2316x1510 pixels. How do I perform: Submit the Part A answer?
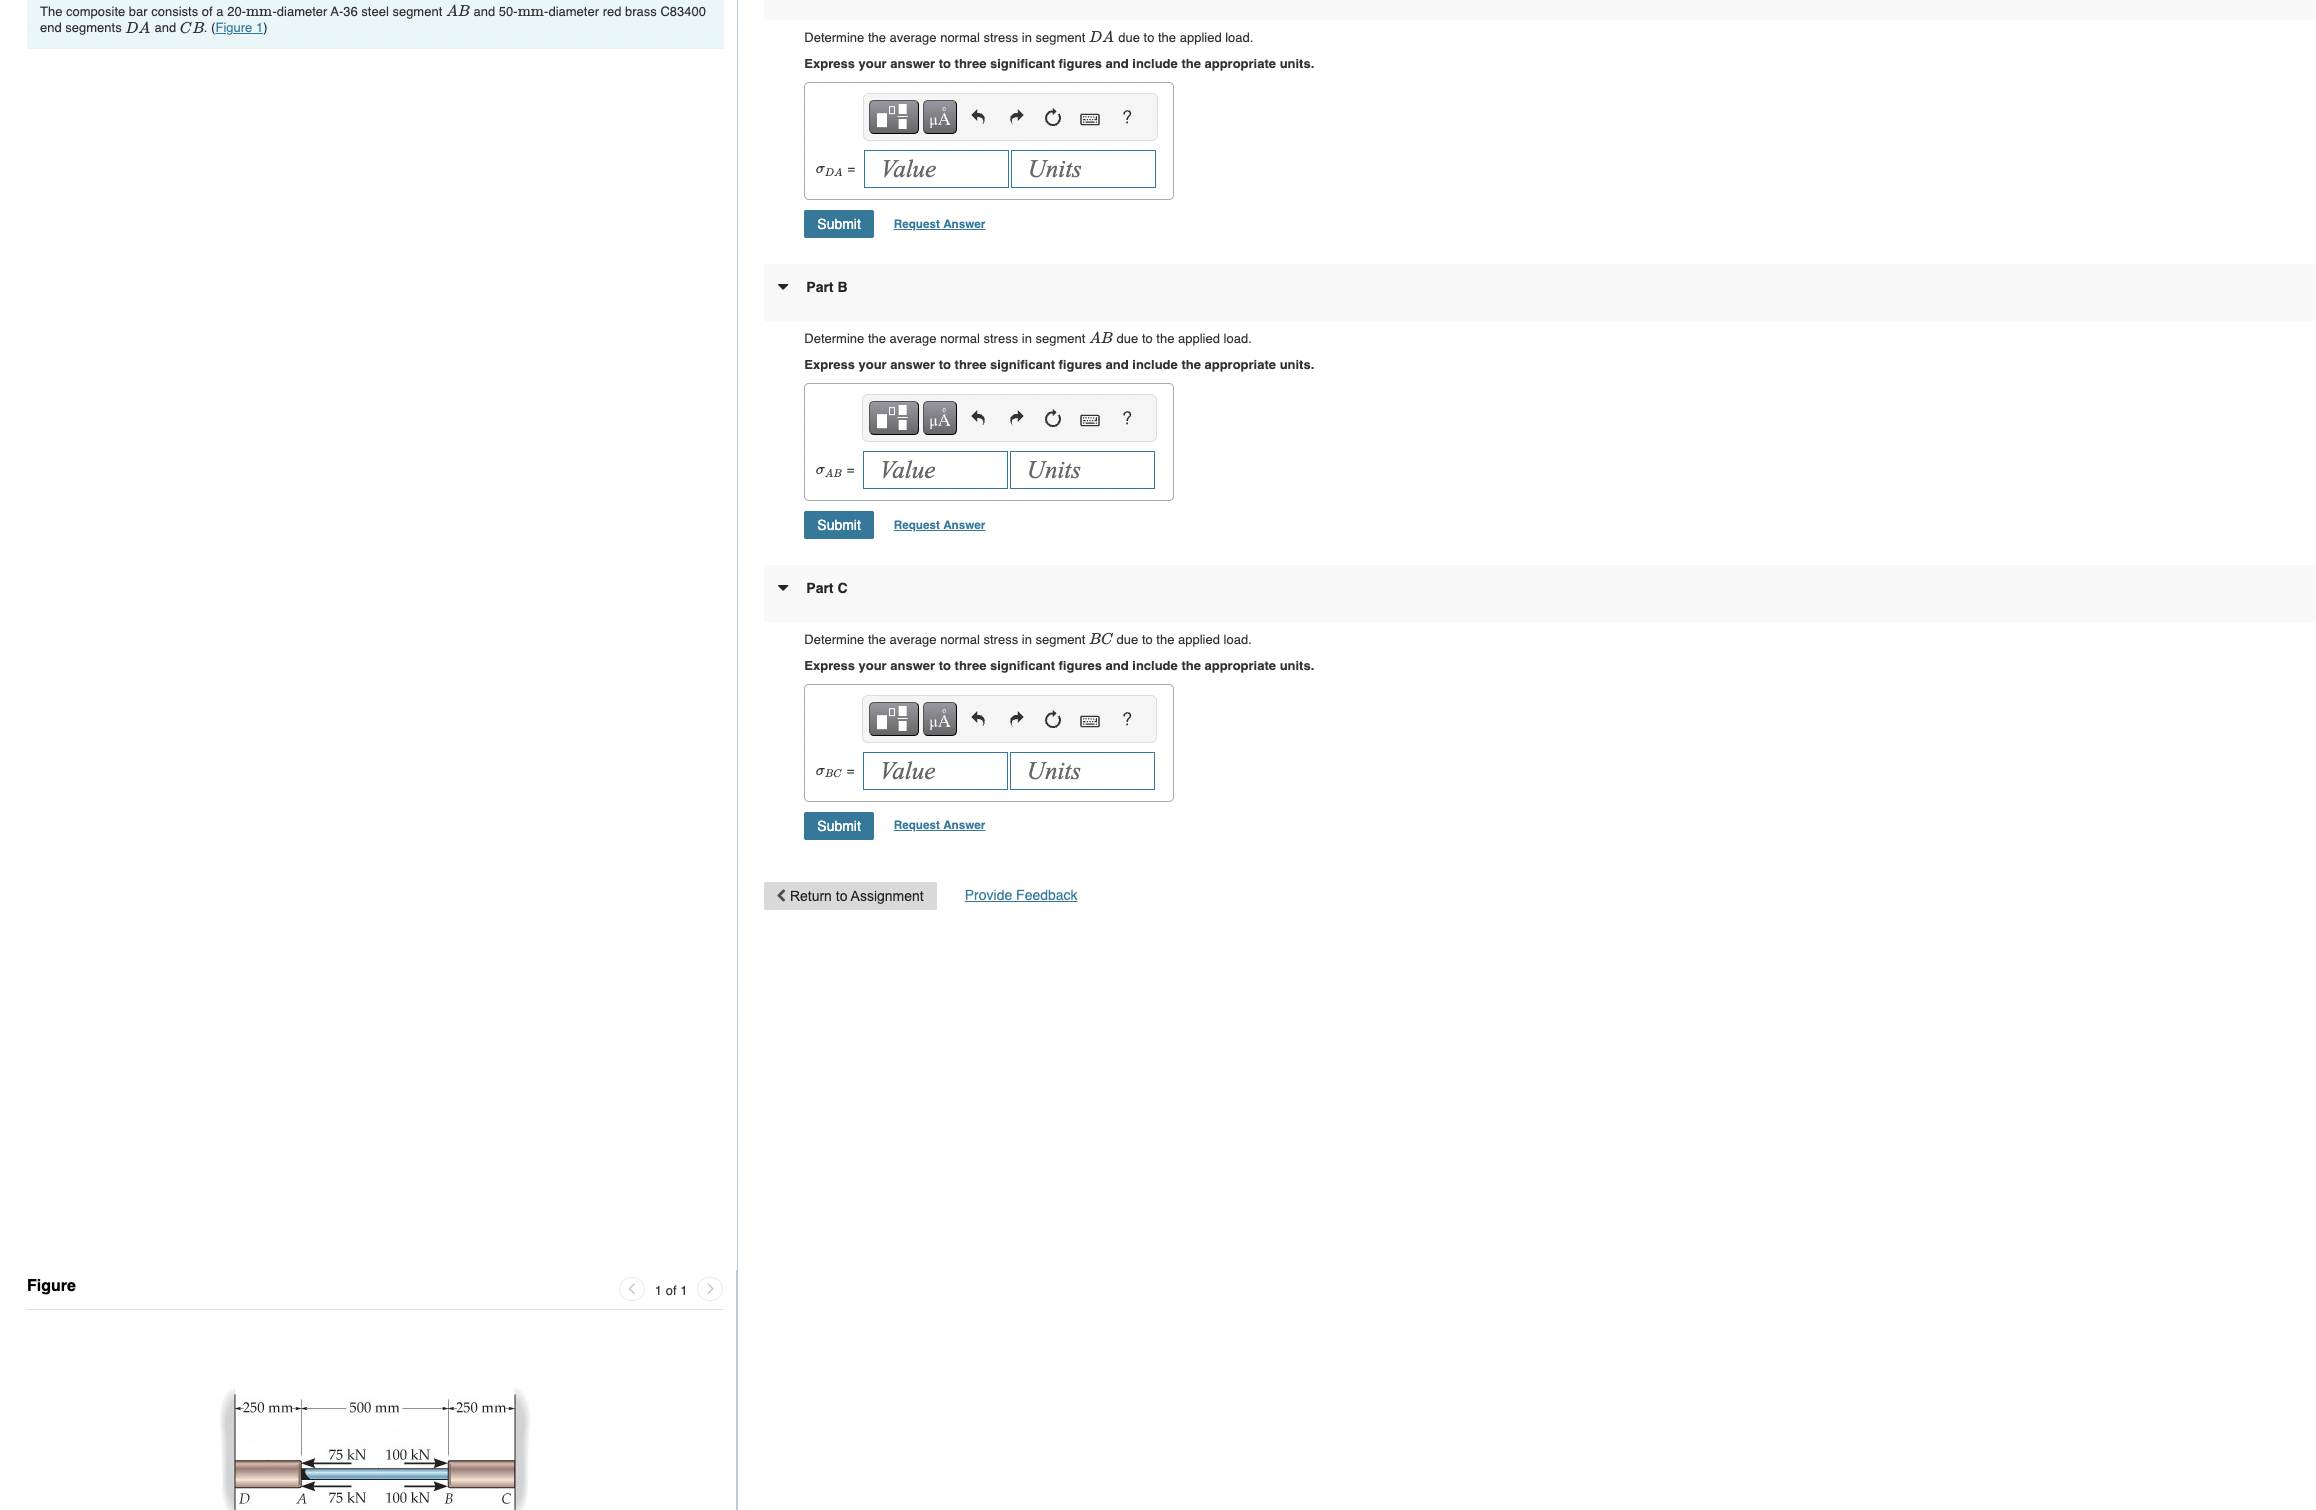click(x=838, y=224)
